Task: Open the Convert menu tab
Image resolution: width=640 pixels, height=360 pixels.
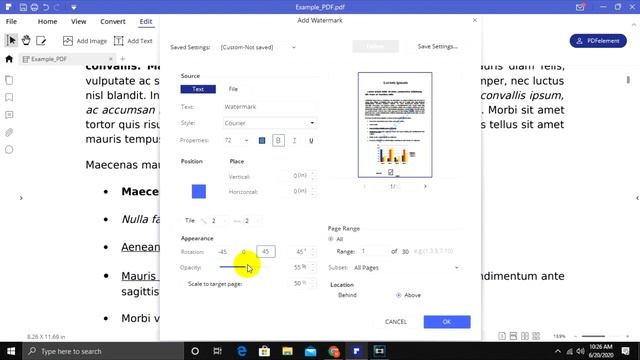Action: tap(113, 22)
